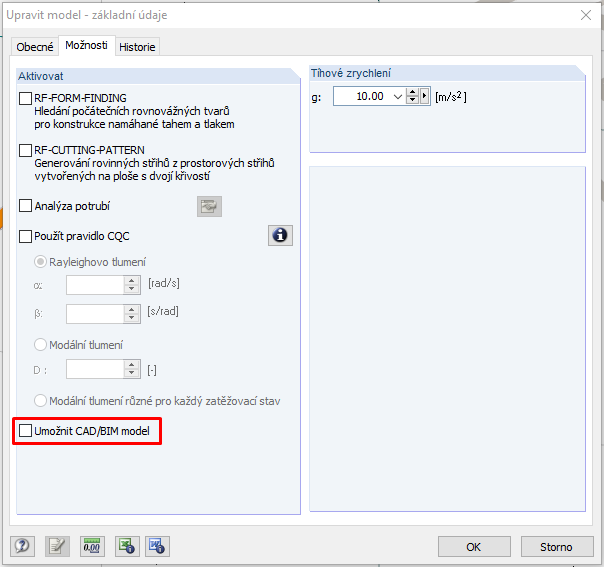Enable the RF-CUTTING-PATTERN checkbox
The image size is (604, 567).
coord(25,150)
